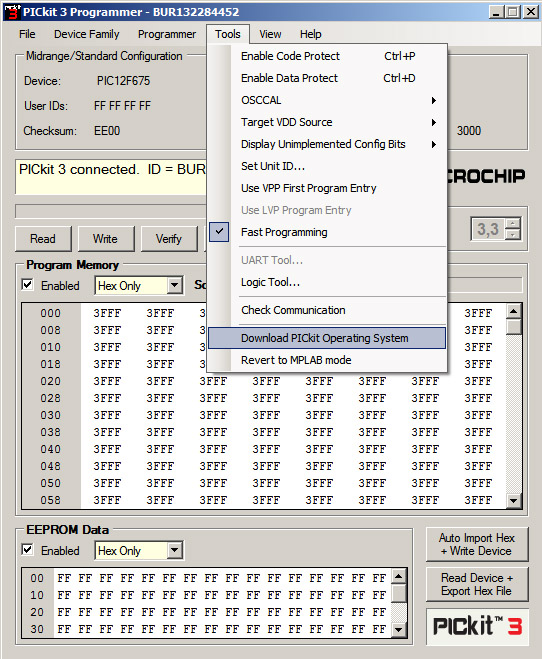Screen dimensions: 542x659
Task: Click EEPROM Data scrollbar down arrow
Action: click(x=399, y=630)
